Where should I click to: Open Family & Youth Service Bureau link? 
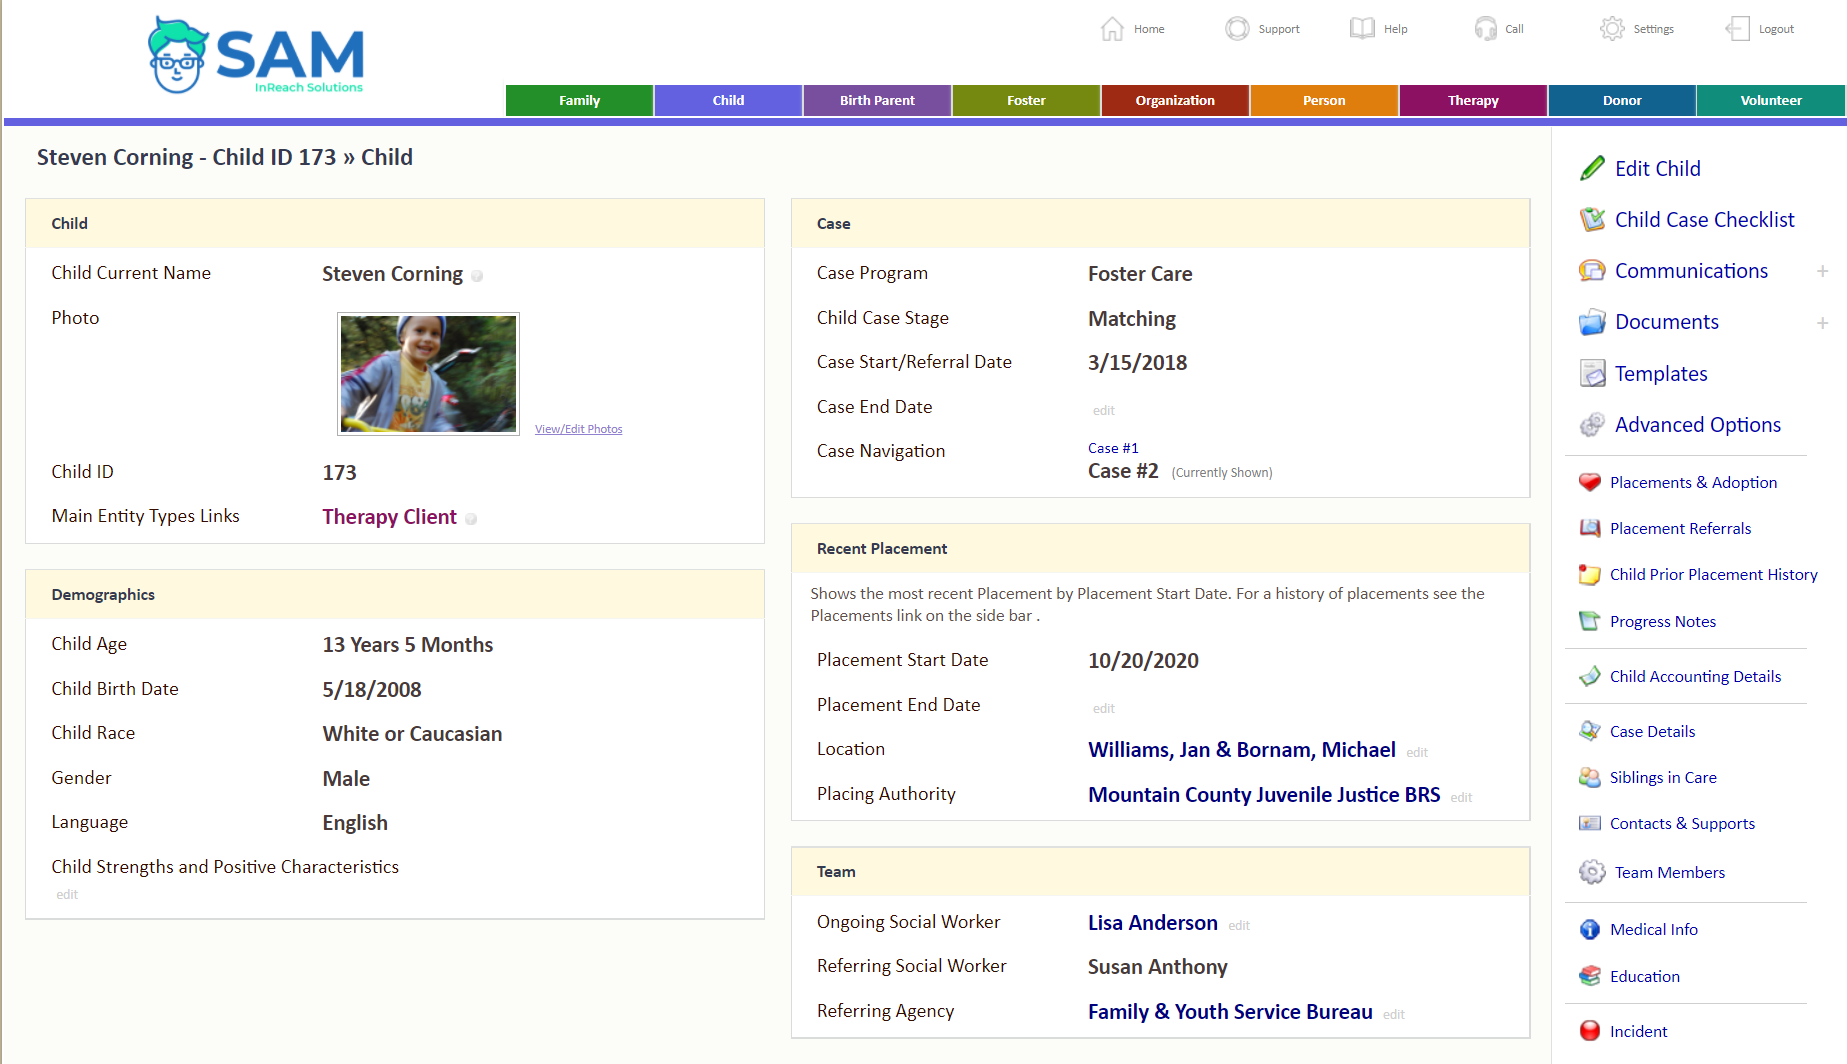(x=1230, y=1012)
